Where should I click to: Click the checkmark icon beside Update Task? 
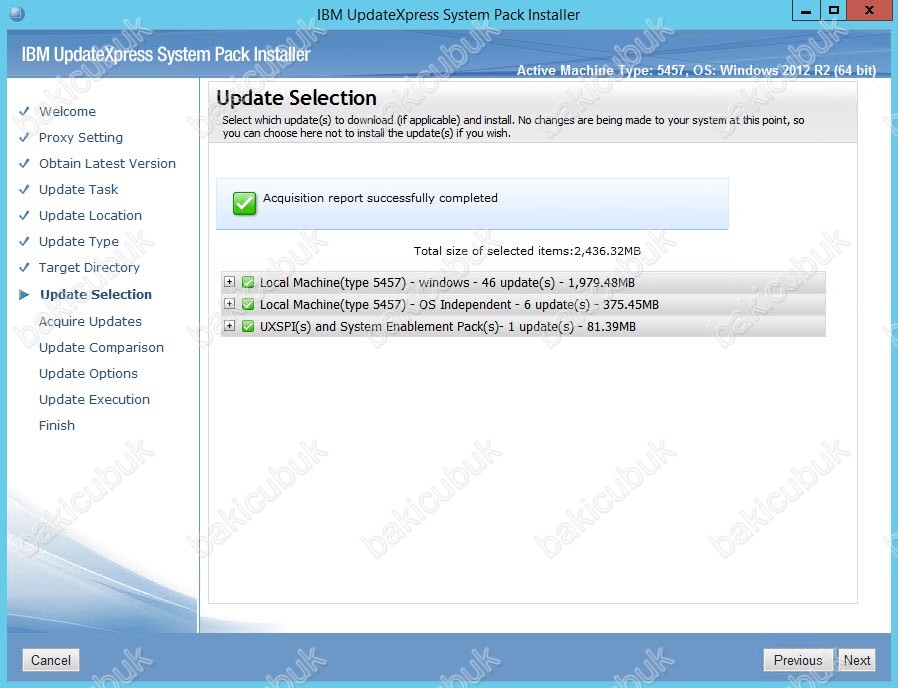(24, 189)
